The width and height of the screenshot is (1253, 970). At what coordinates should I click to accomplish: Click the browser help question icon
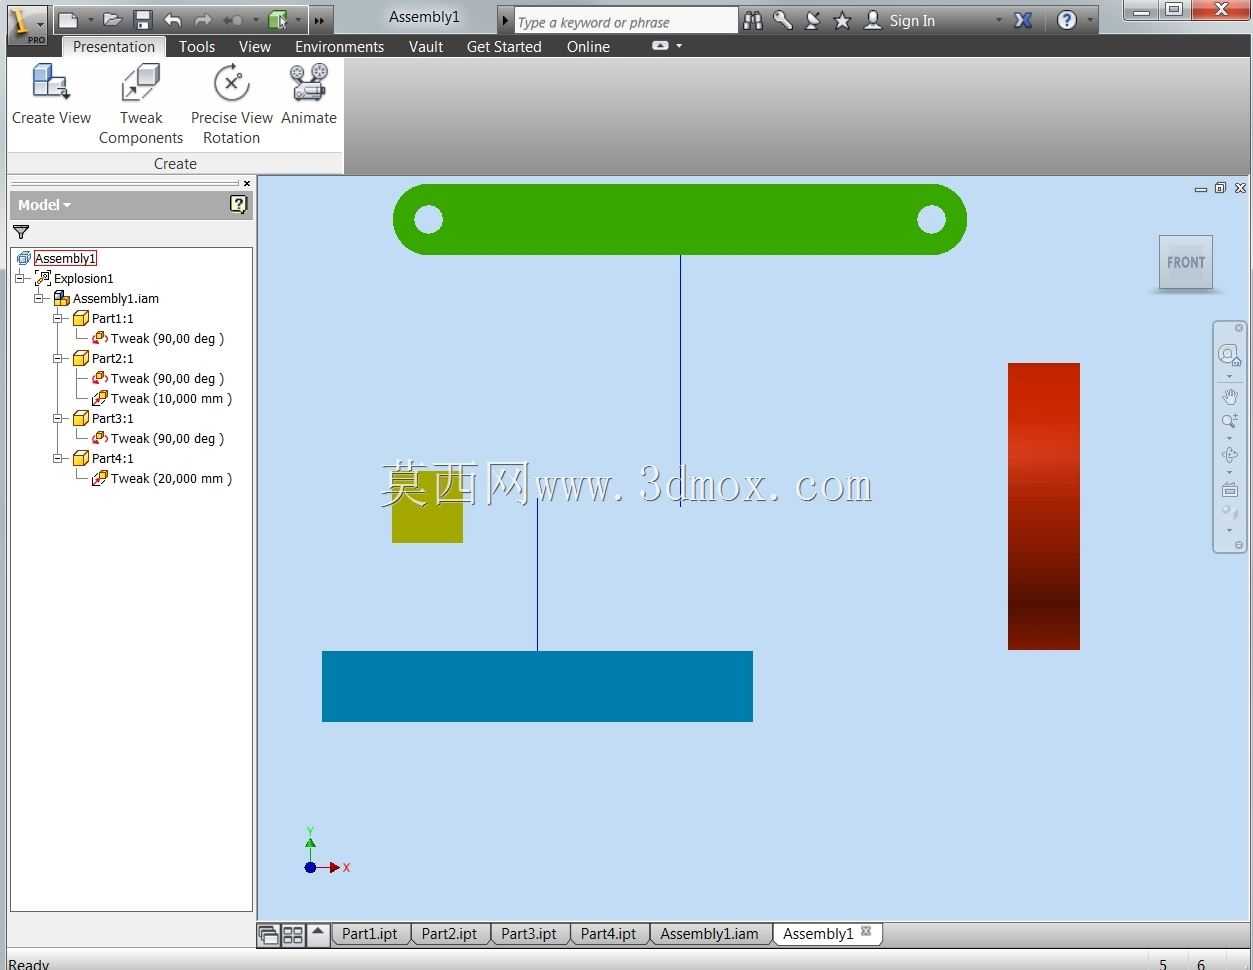238,204
